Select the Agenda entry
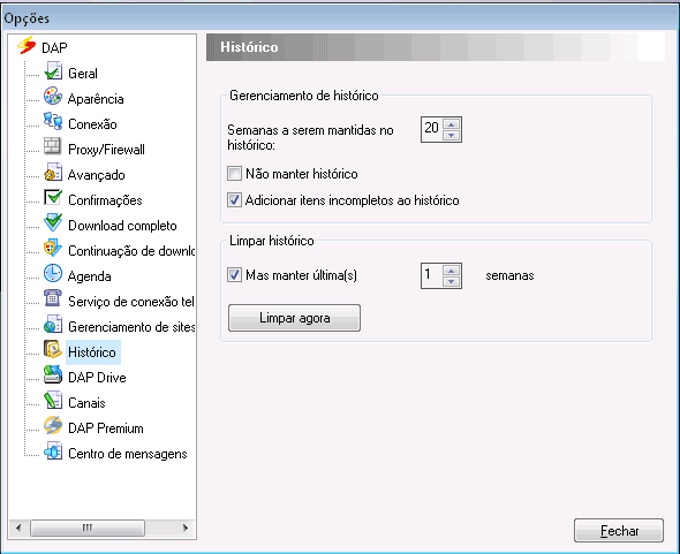This screenshot has height=554, width=680. tap(89, 276)
